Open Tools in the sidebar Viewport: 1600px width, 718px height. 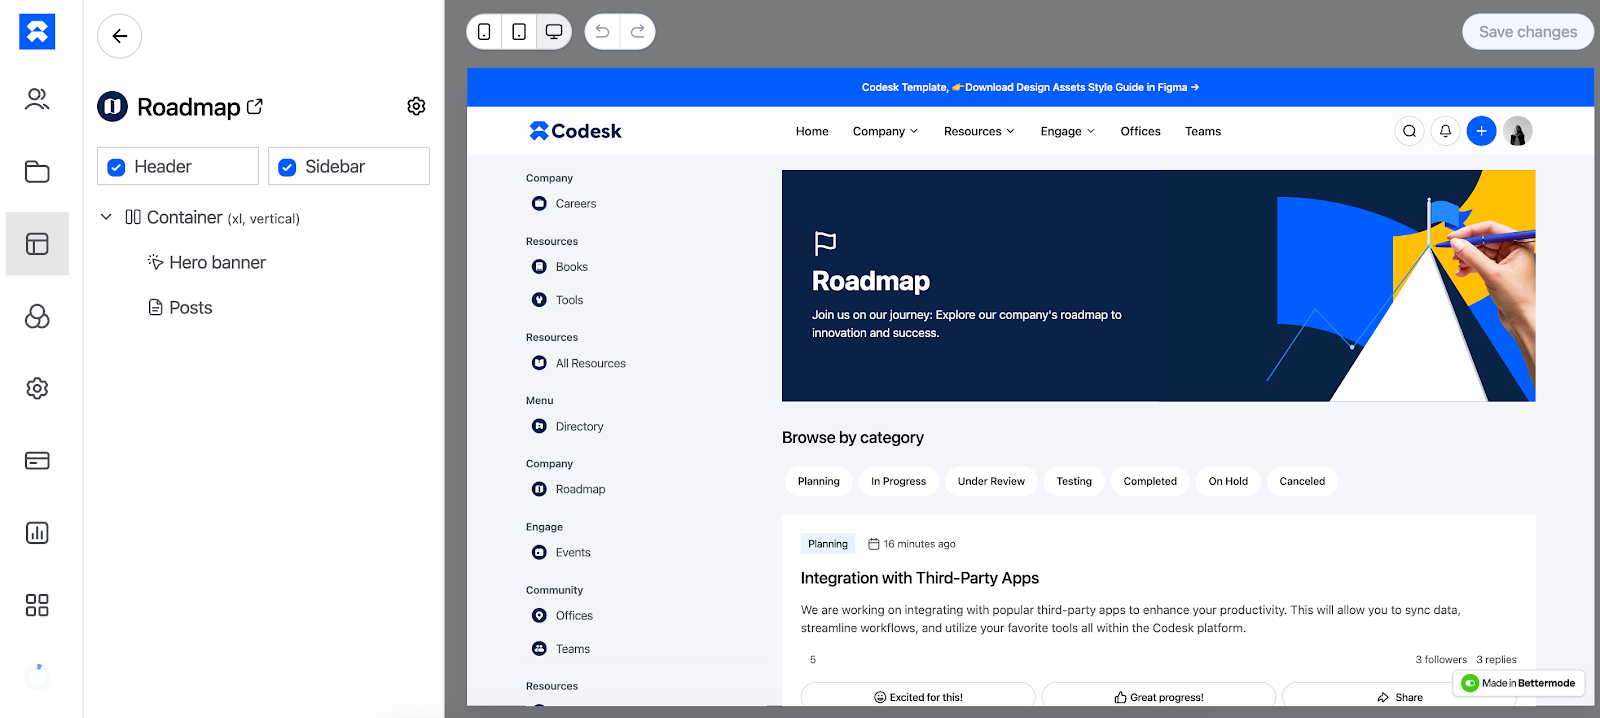(x=558, y=300)
